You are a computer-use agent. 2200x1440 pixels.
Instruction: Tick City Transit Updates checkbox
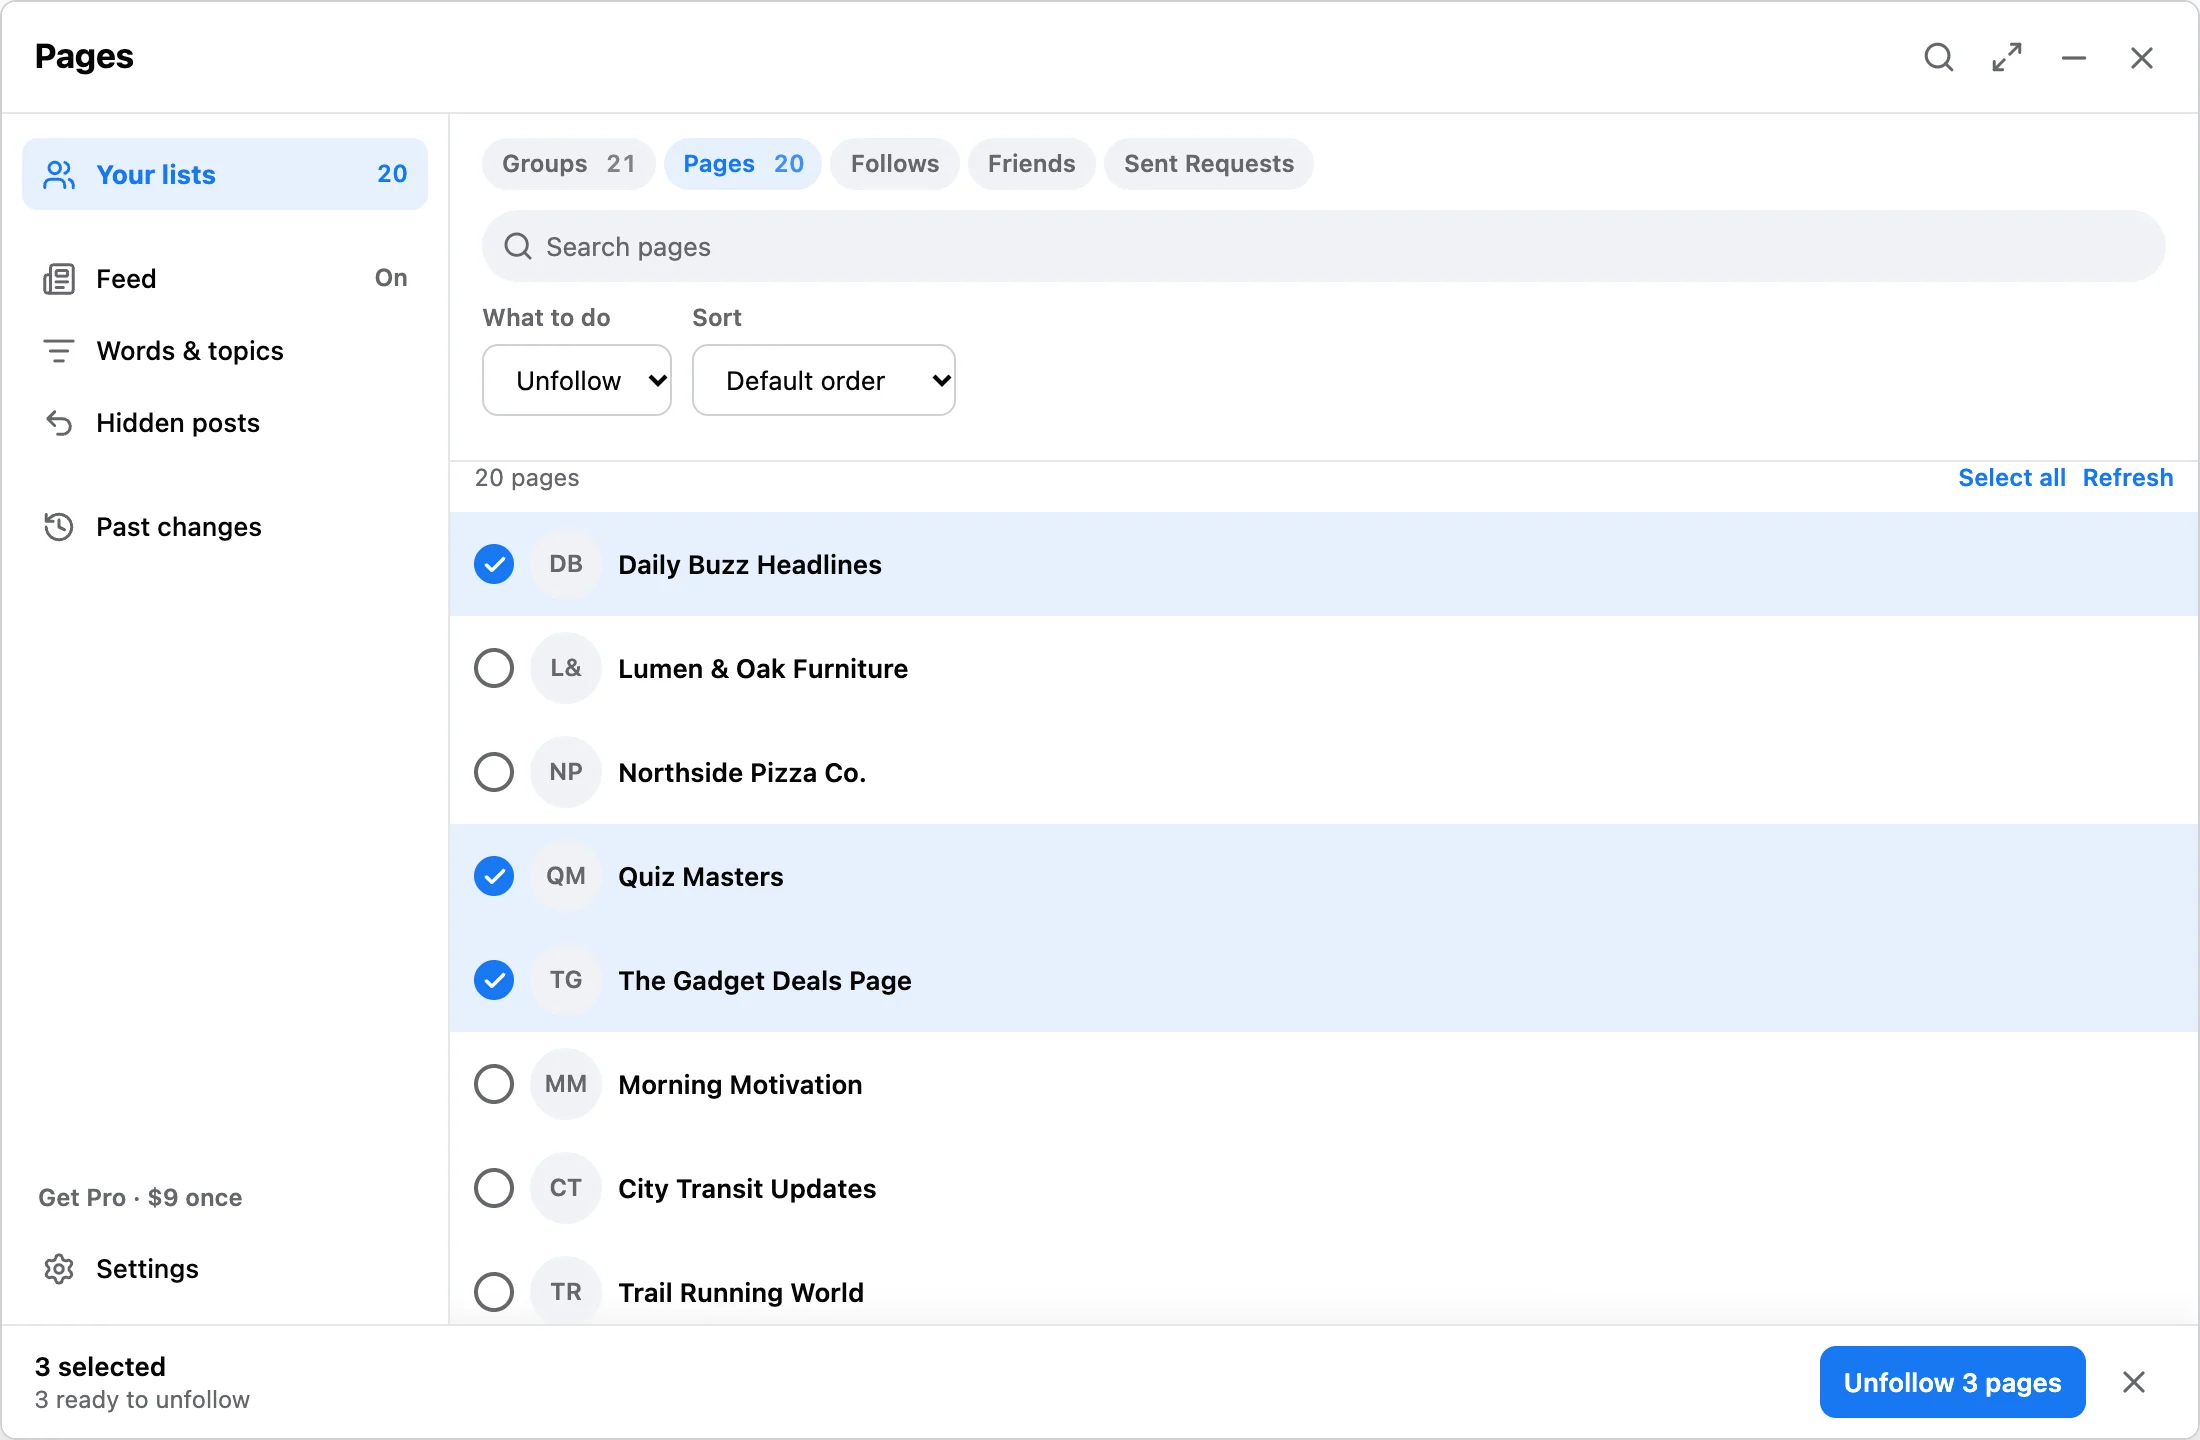point(494,1188)
